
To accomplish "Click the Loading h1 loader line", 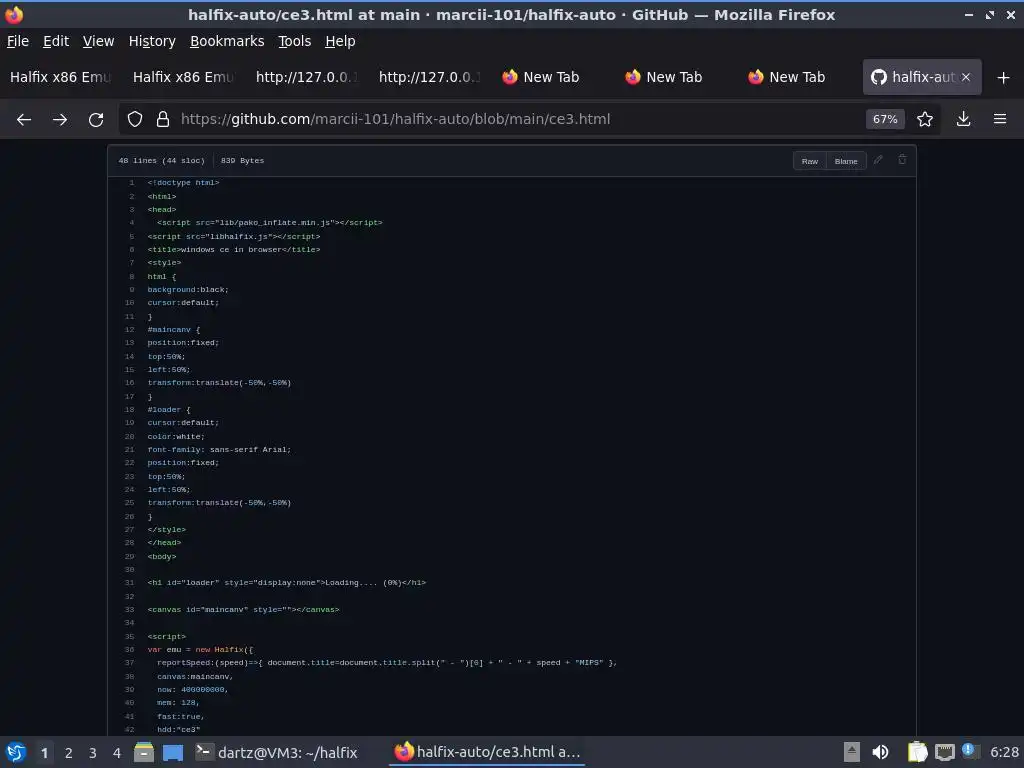I will coord(287,583).
